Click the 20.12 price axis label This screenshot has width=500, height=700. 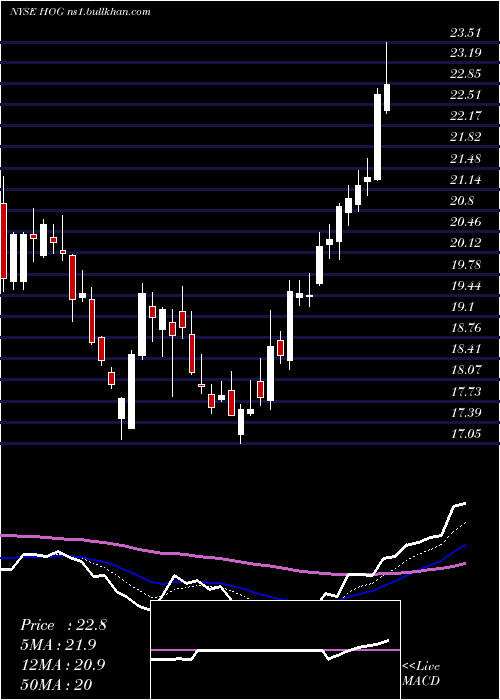(x=466, y=243)
